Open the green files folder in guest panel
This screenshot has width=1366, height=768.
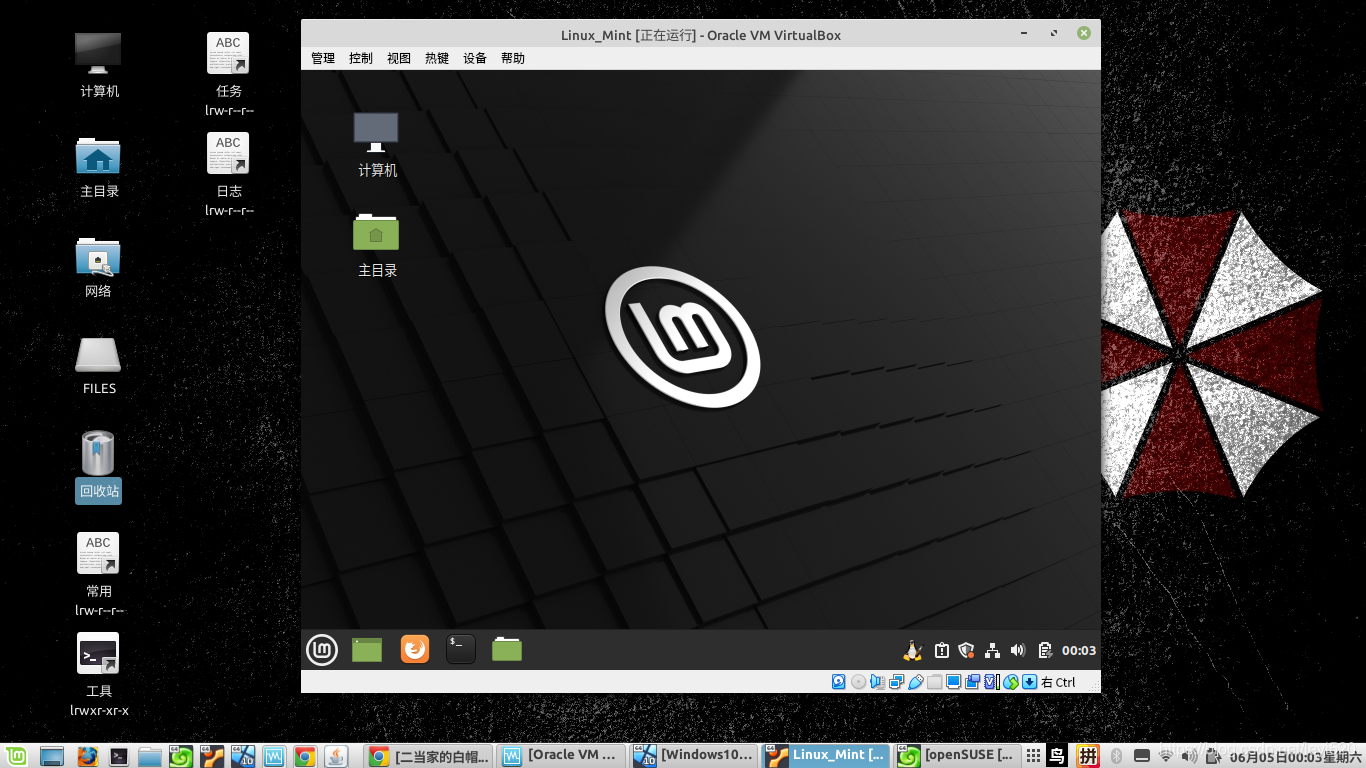507,650
